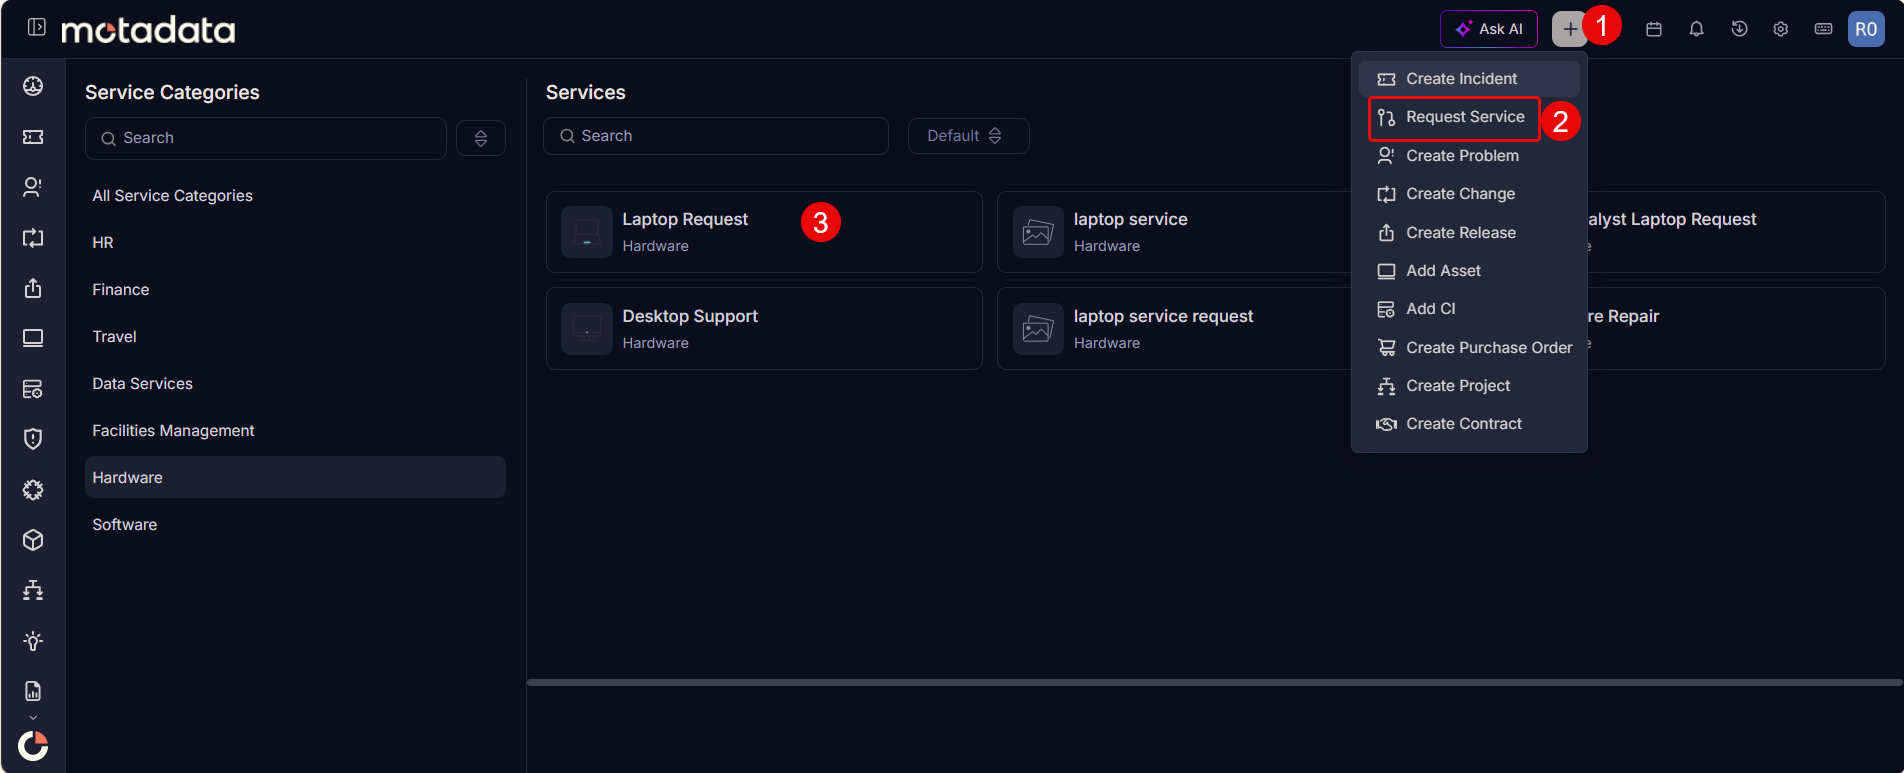Open the Ask AI assistant
Image resolution: width=1904 pixels, height=773 pixels.
(1489, 29)
